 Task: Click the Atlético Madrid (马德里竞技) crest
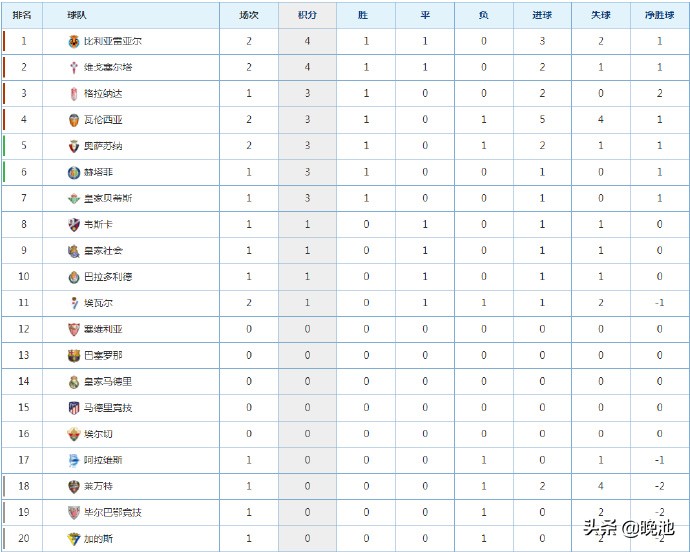tap(74, 407)
